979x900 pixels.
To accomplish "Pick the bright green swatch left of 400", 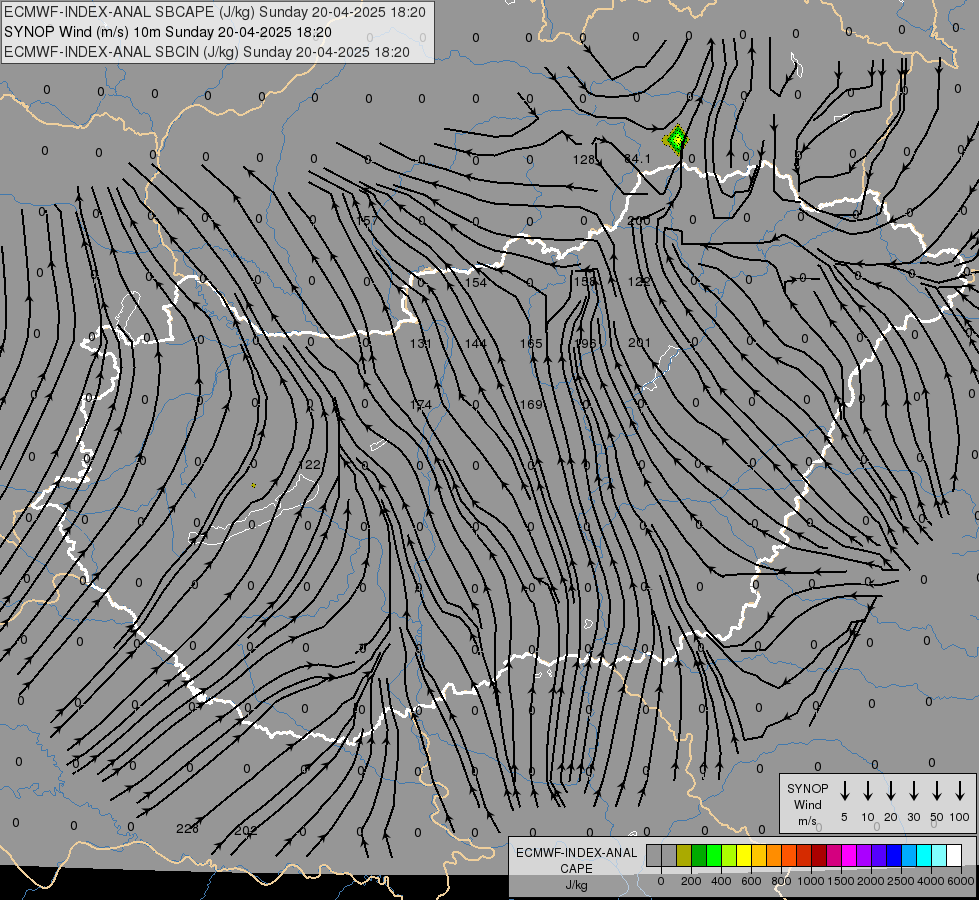I will click(714, 856).
